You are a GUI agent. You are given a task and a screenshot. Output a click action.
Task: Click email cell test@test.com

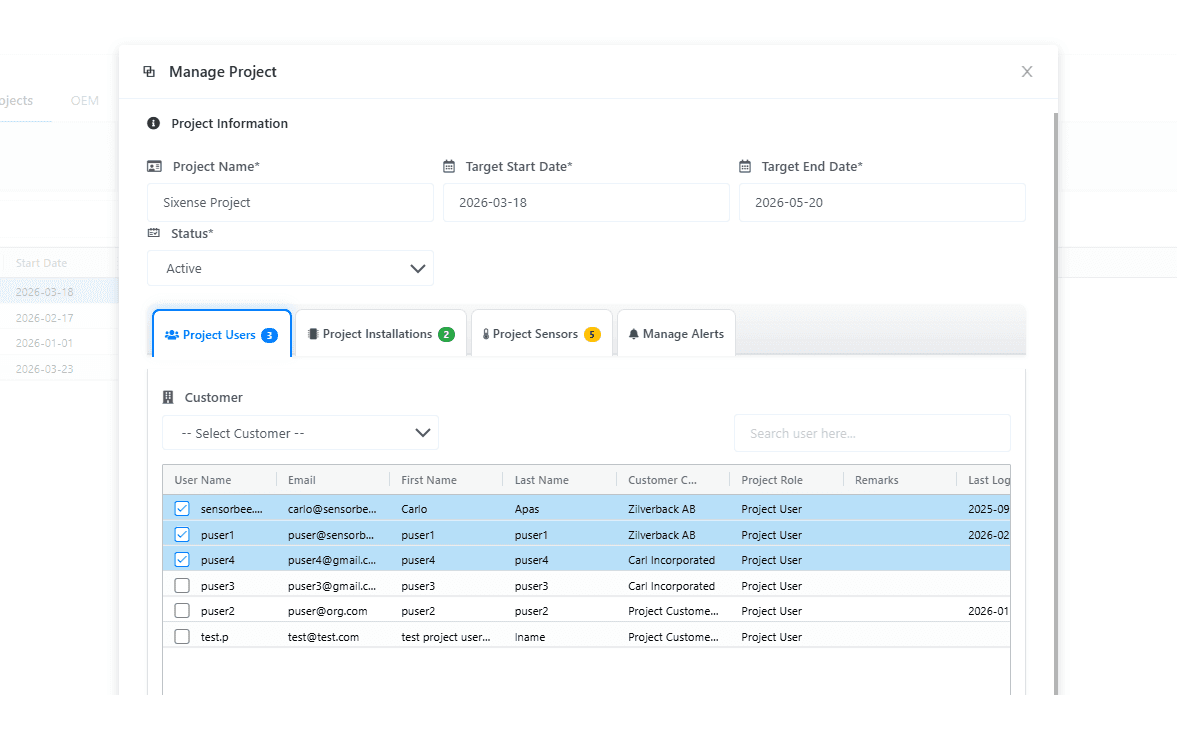[323, 637]
